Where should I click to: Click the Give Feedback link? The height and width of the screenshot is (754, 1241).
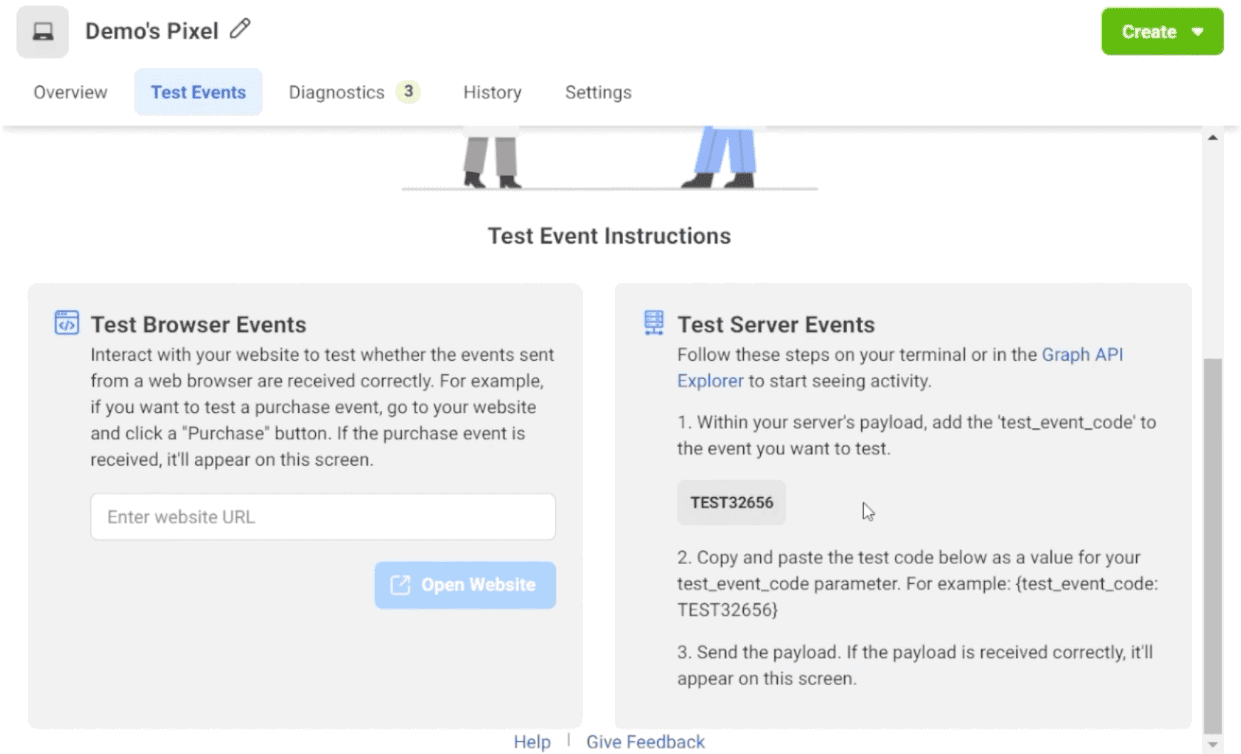point(644,741)
